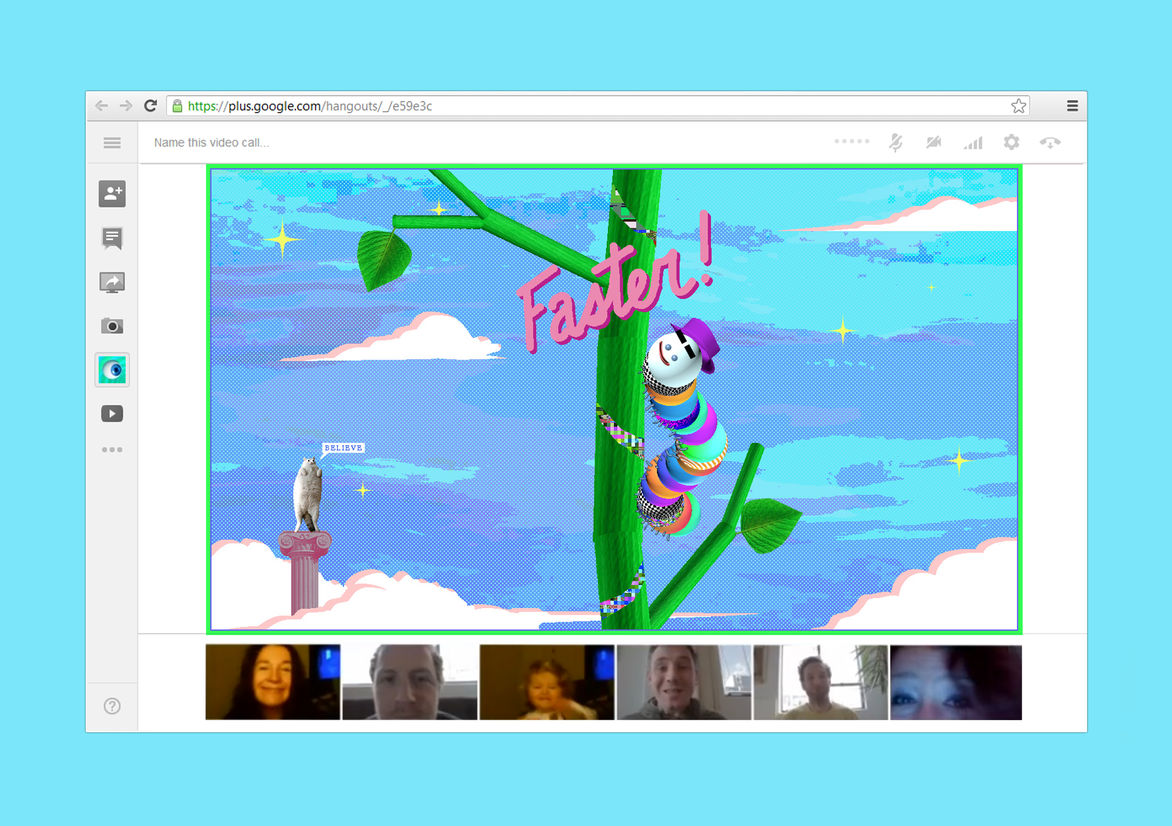Open the chat panel icon

(x=112, y=238)
